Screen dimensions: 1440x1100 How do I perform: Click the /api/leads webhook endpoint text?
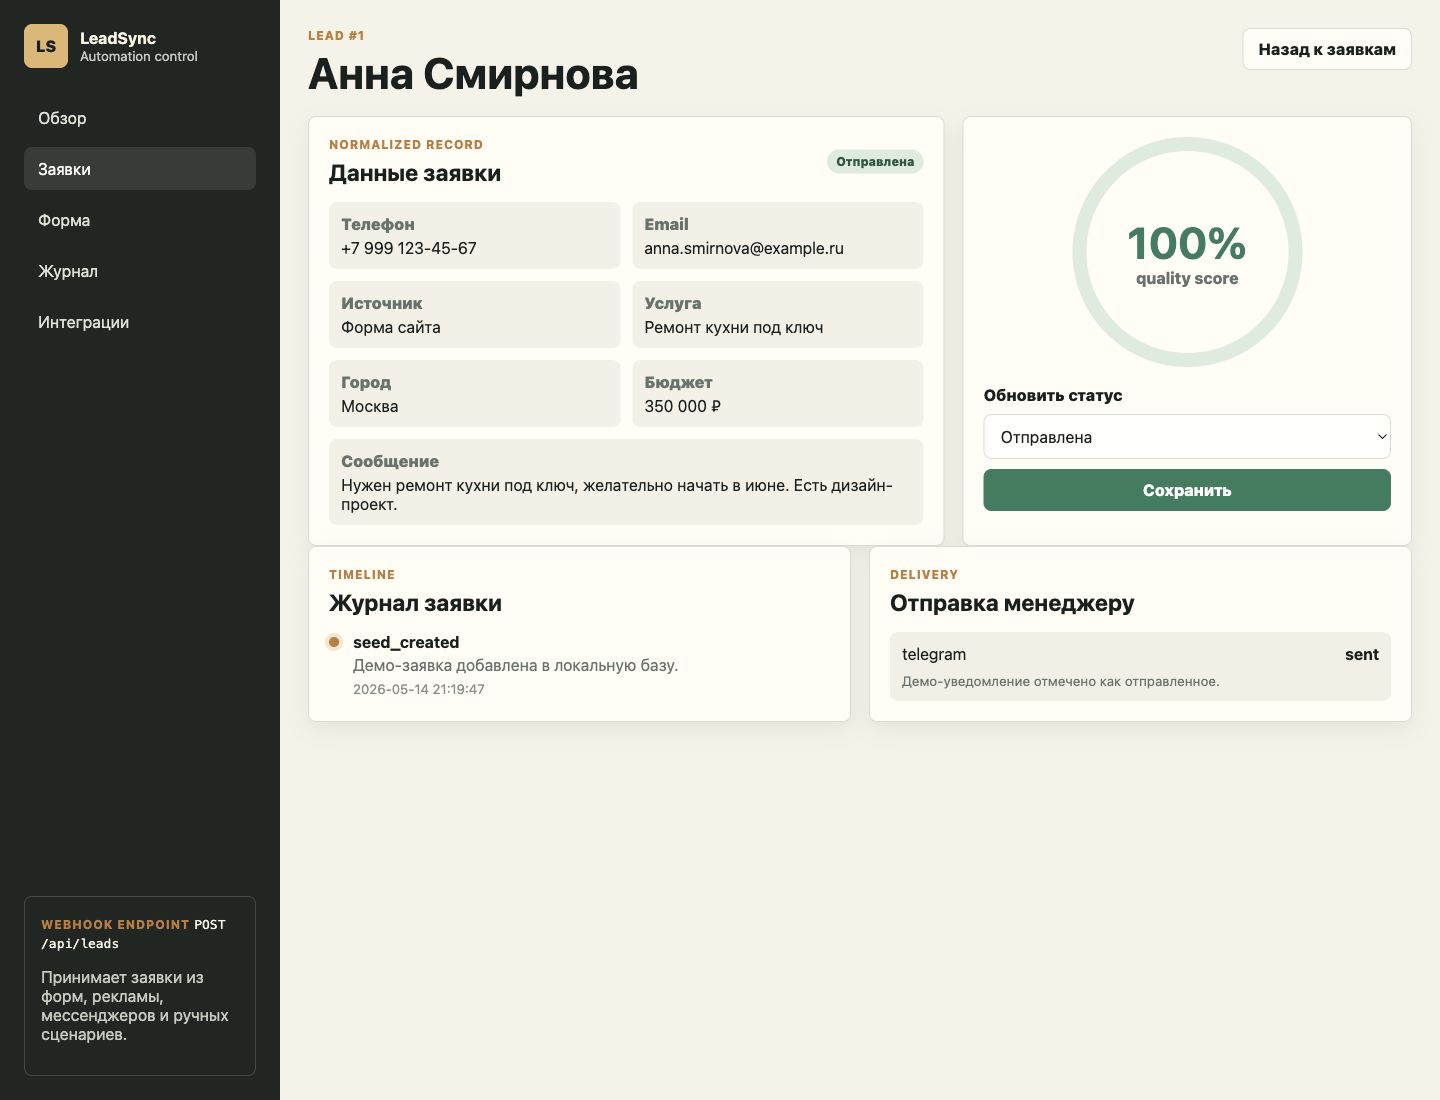(80, 943)
